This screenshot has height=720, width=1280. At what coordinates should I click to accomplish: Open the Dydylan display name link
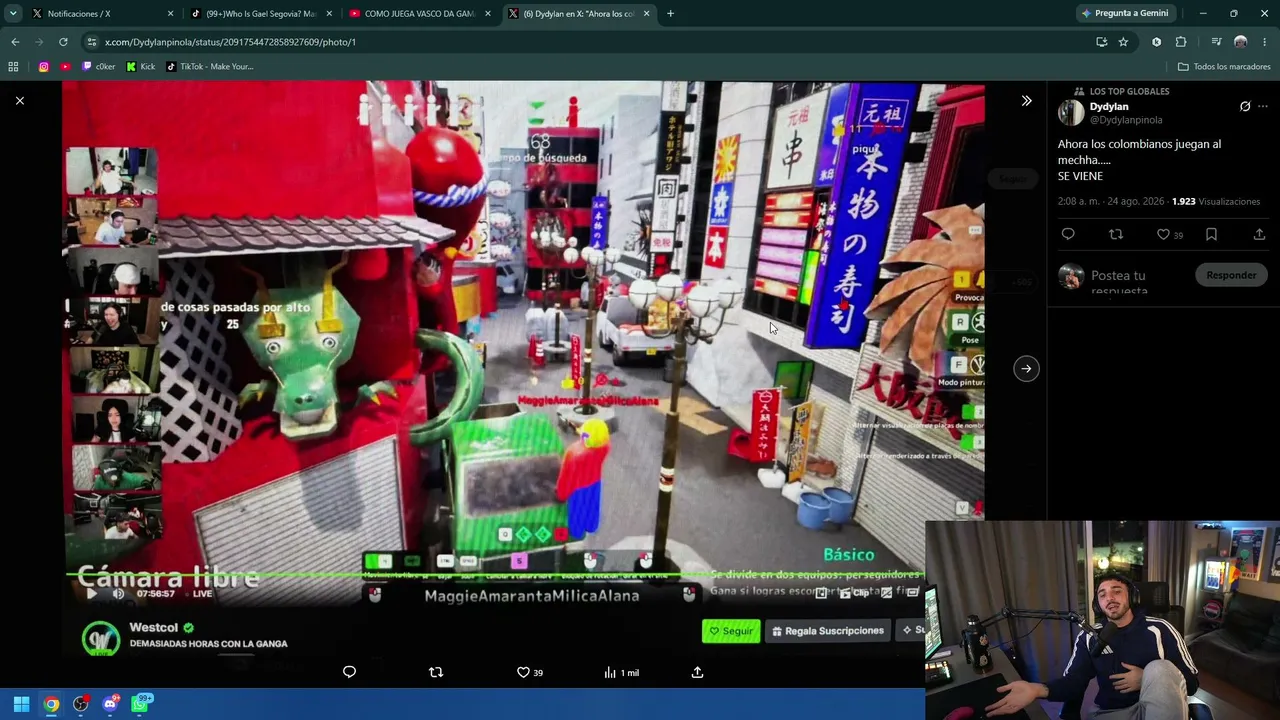point(1109,106)
